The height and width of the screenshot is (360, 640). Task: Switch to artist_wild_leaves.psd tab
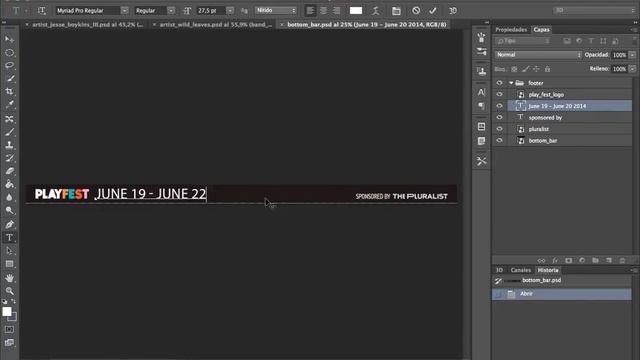[216, 24]
